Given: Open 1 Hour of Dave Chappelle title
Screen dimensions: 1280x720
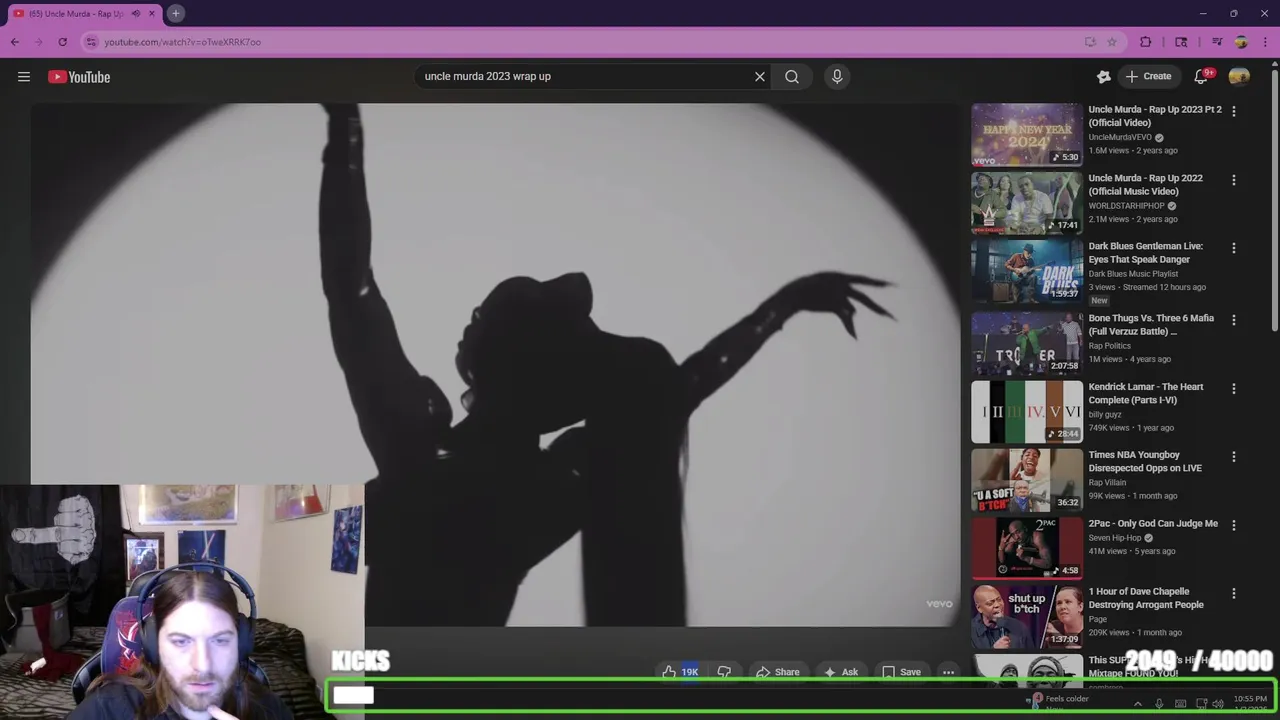Looking at the screenshot, I should pyautogui.click(x=1146, y=598).
